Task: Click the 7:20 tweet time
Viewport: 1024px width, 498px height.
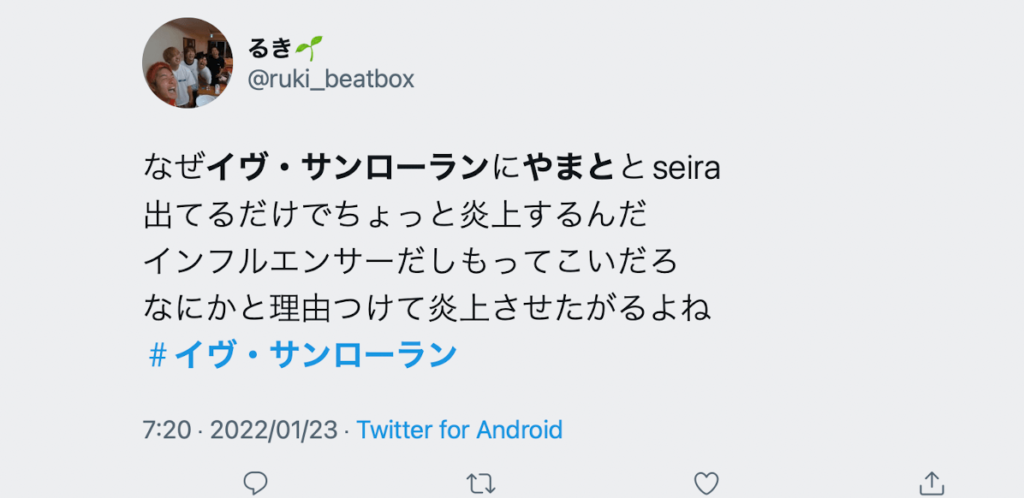Action: pyautogui.click(x=167, y=430)
